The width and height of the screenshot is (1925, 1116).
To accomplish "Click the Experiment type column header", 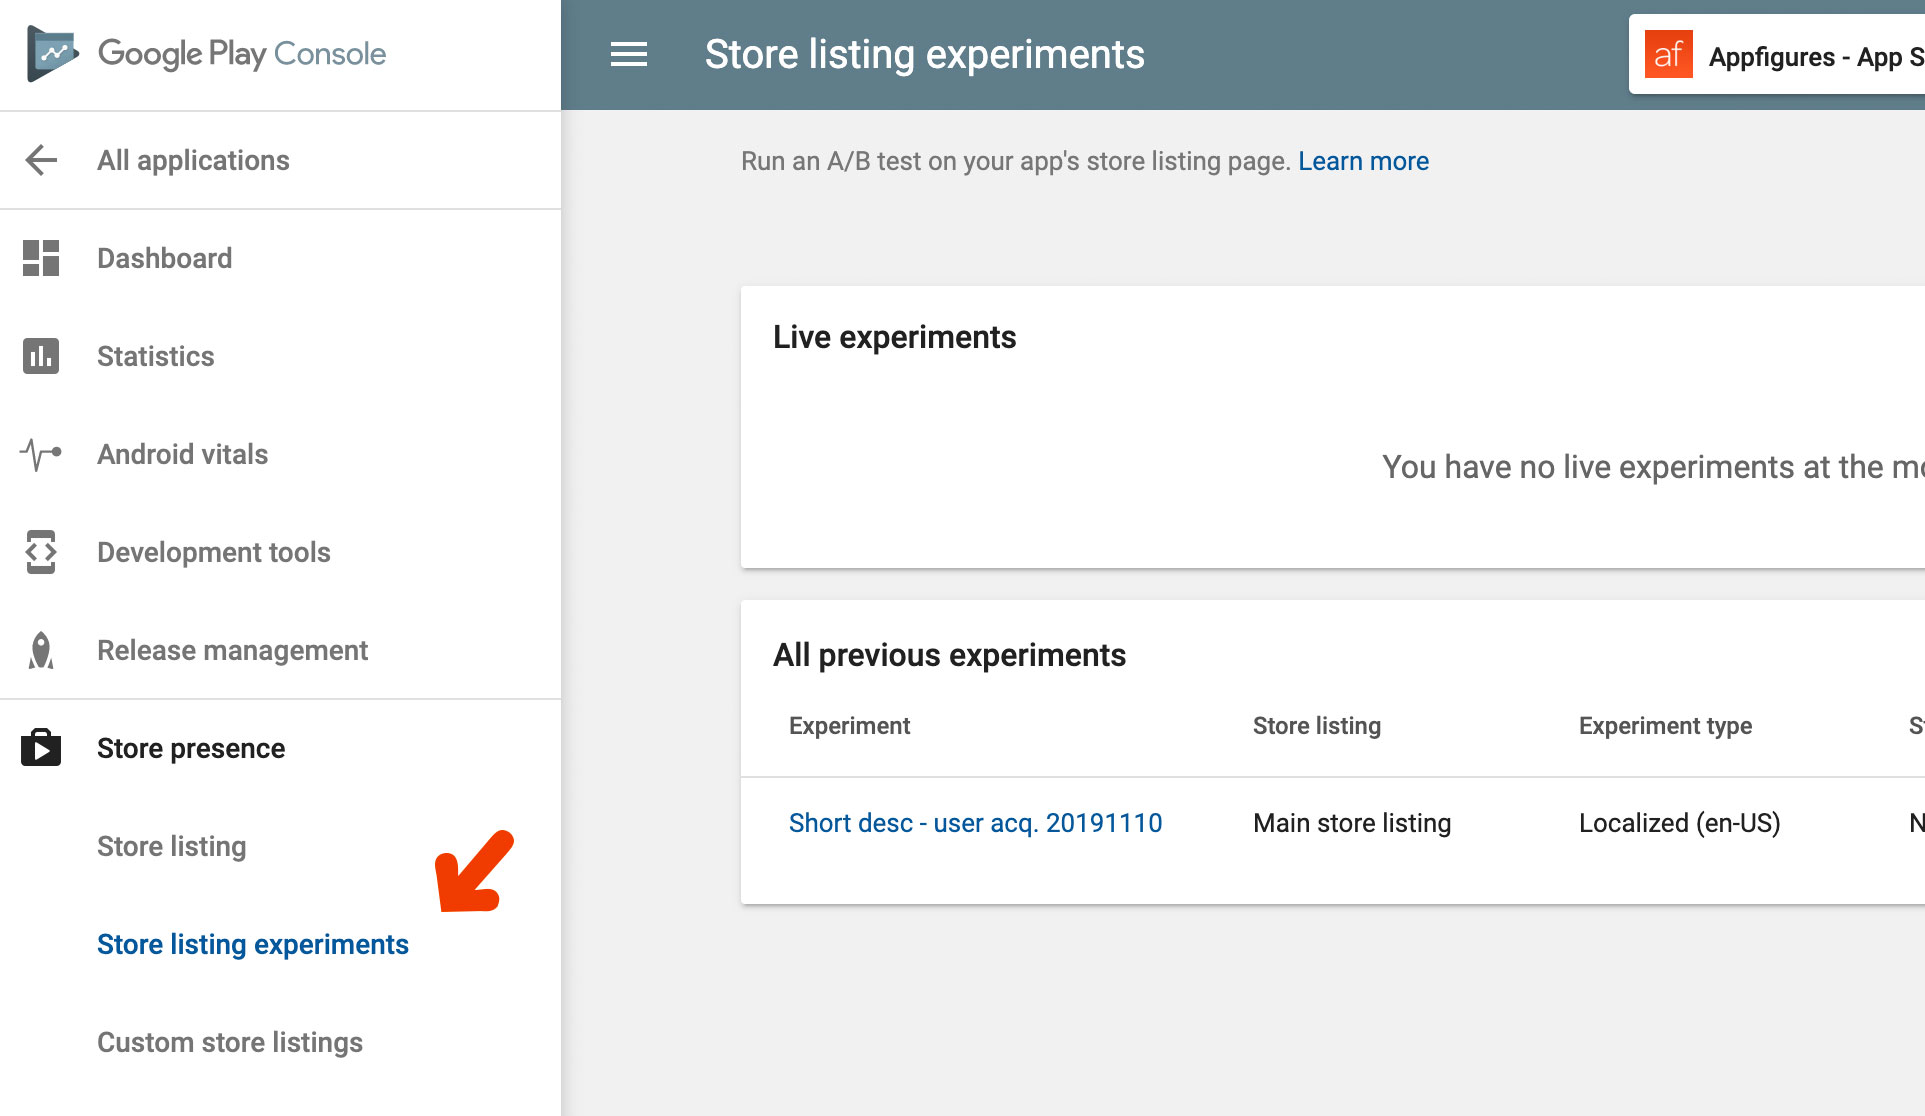I will point(1665,726).
